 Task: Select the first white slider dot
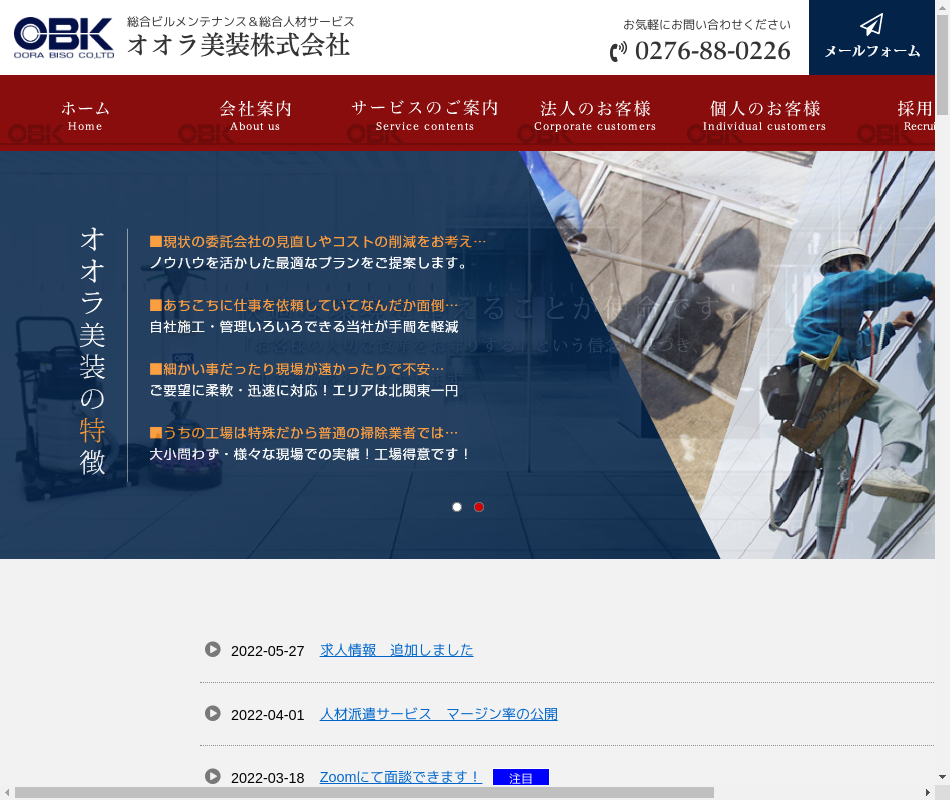[457, 507]
